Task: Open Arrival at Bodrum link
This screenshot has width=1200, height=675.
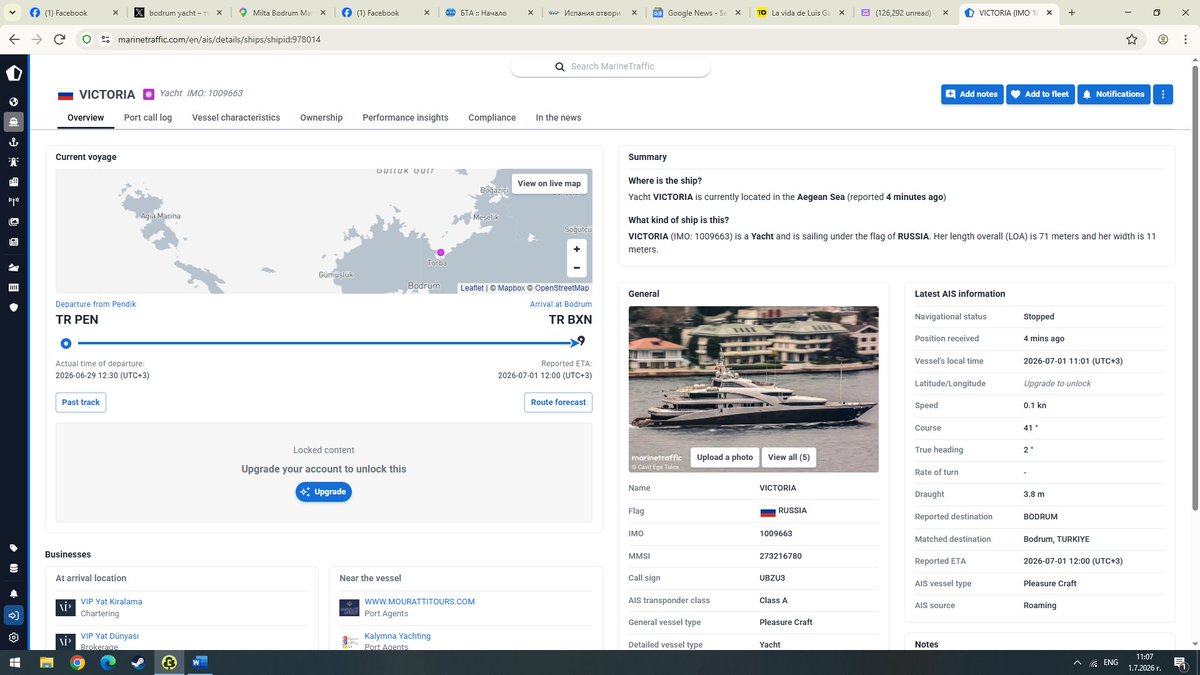Action: [x=561, y=304]
